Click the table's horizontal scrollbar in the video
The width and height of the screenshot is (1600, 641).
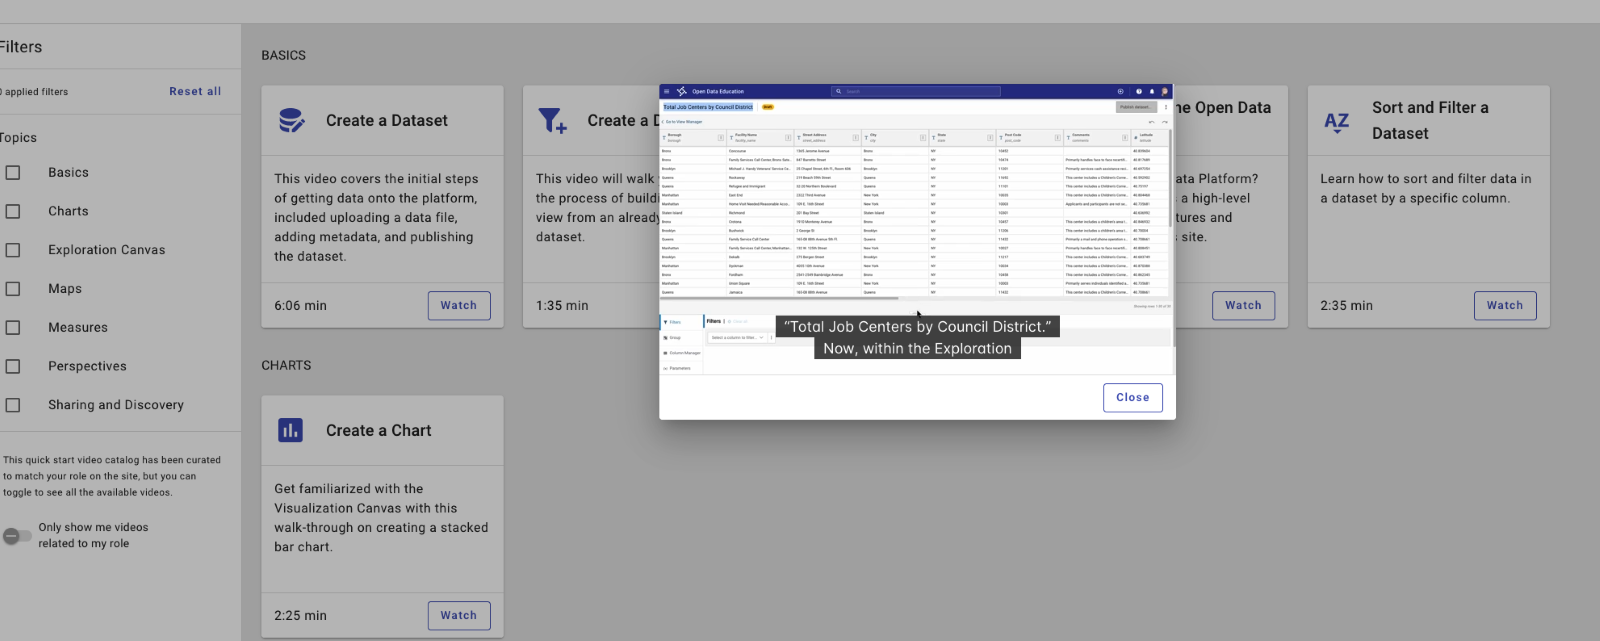(780, 298)
